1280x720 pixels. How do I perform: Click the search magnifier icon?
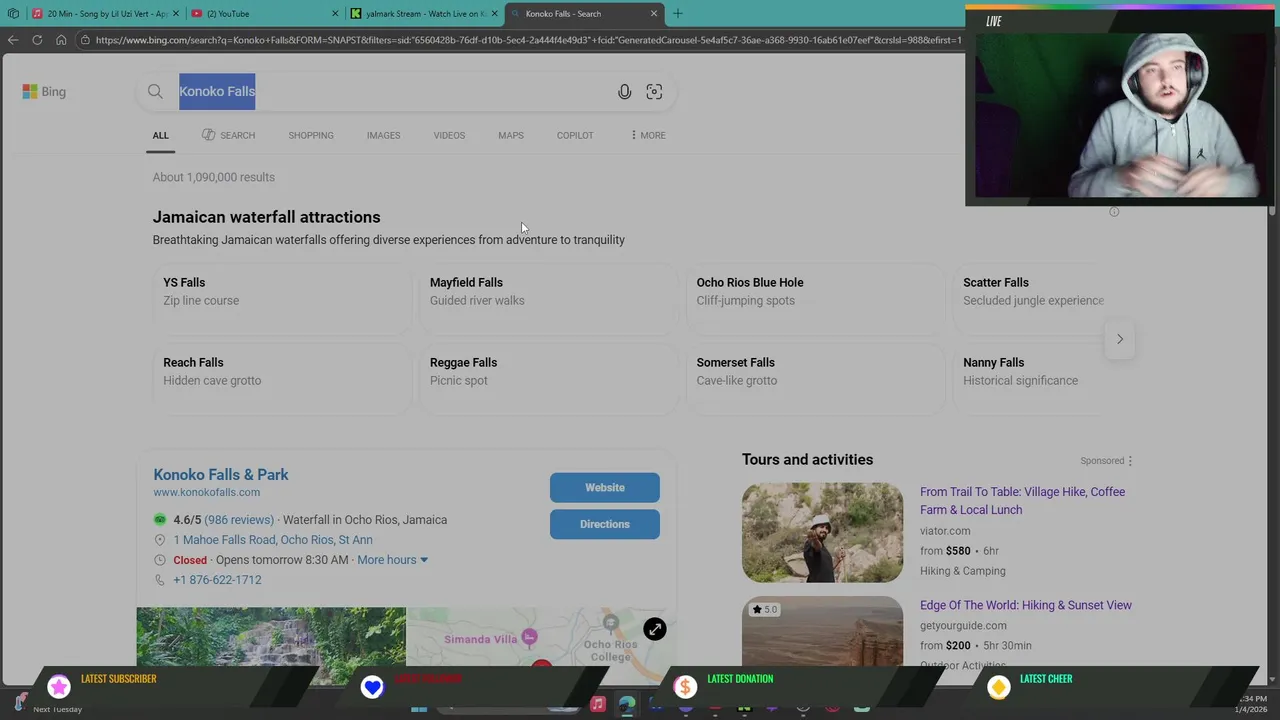pos(155,91)
